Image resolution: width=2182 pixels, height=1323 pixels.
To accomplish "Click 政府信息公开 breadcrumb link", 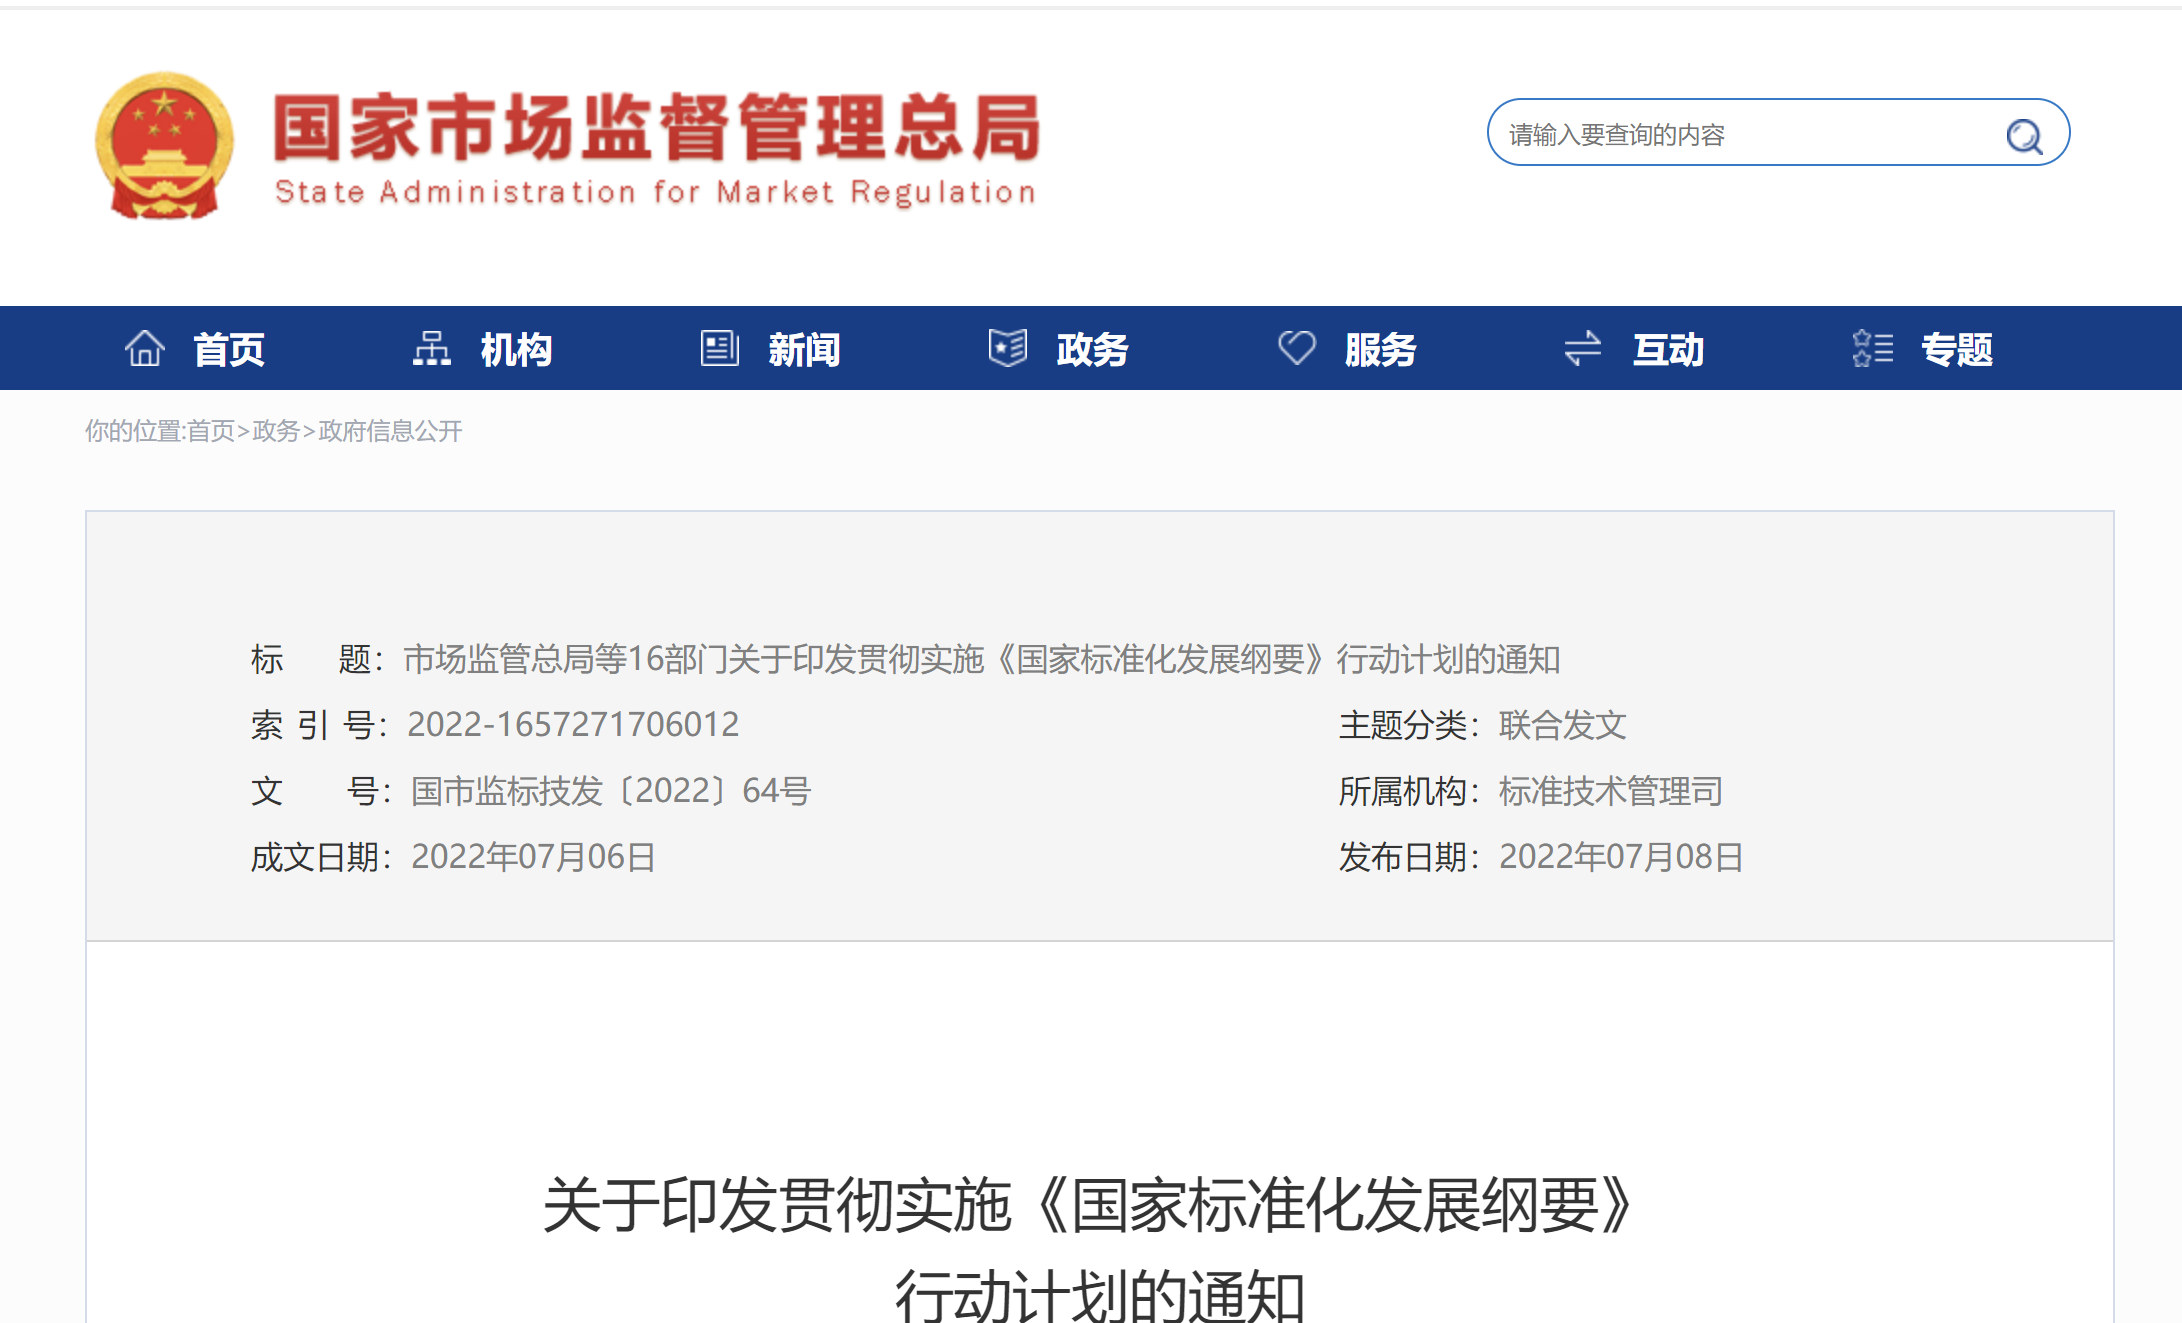I will (x=390, y=431).
